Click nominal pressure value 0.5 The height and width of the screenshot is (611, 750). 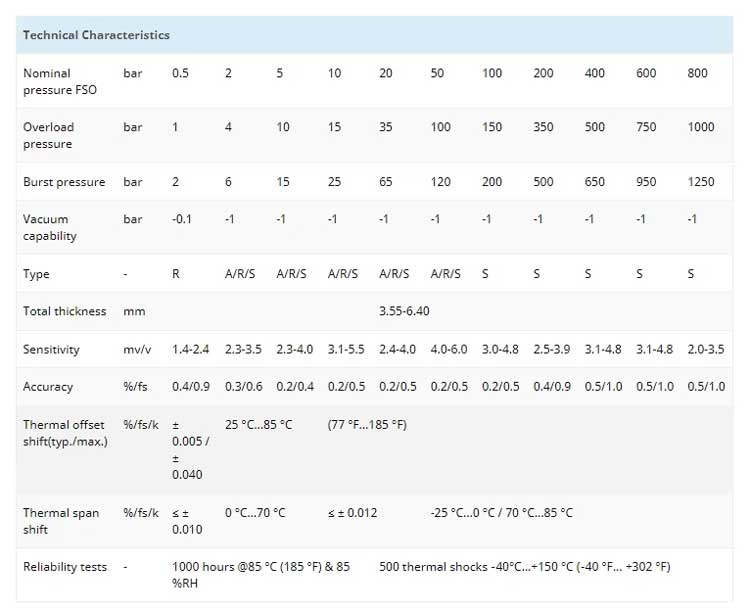click(180, 73)
